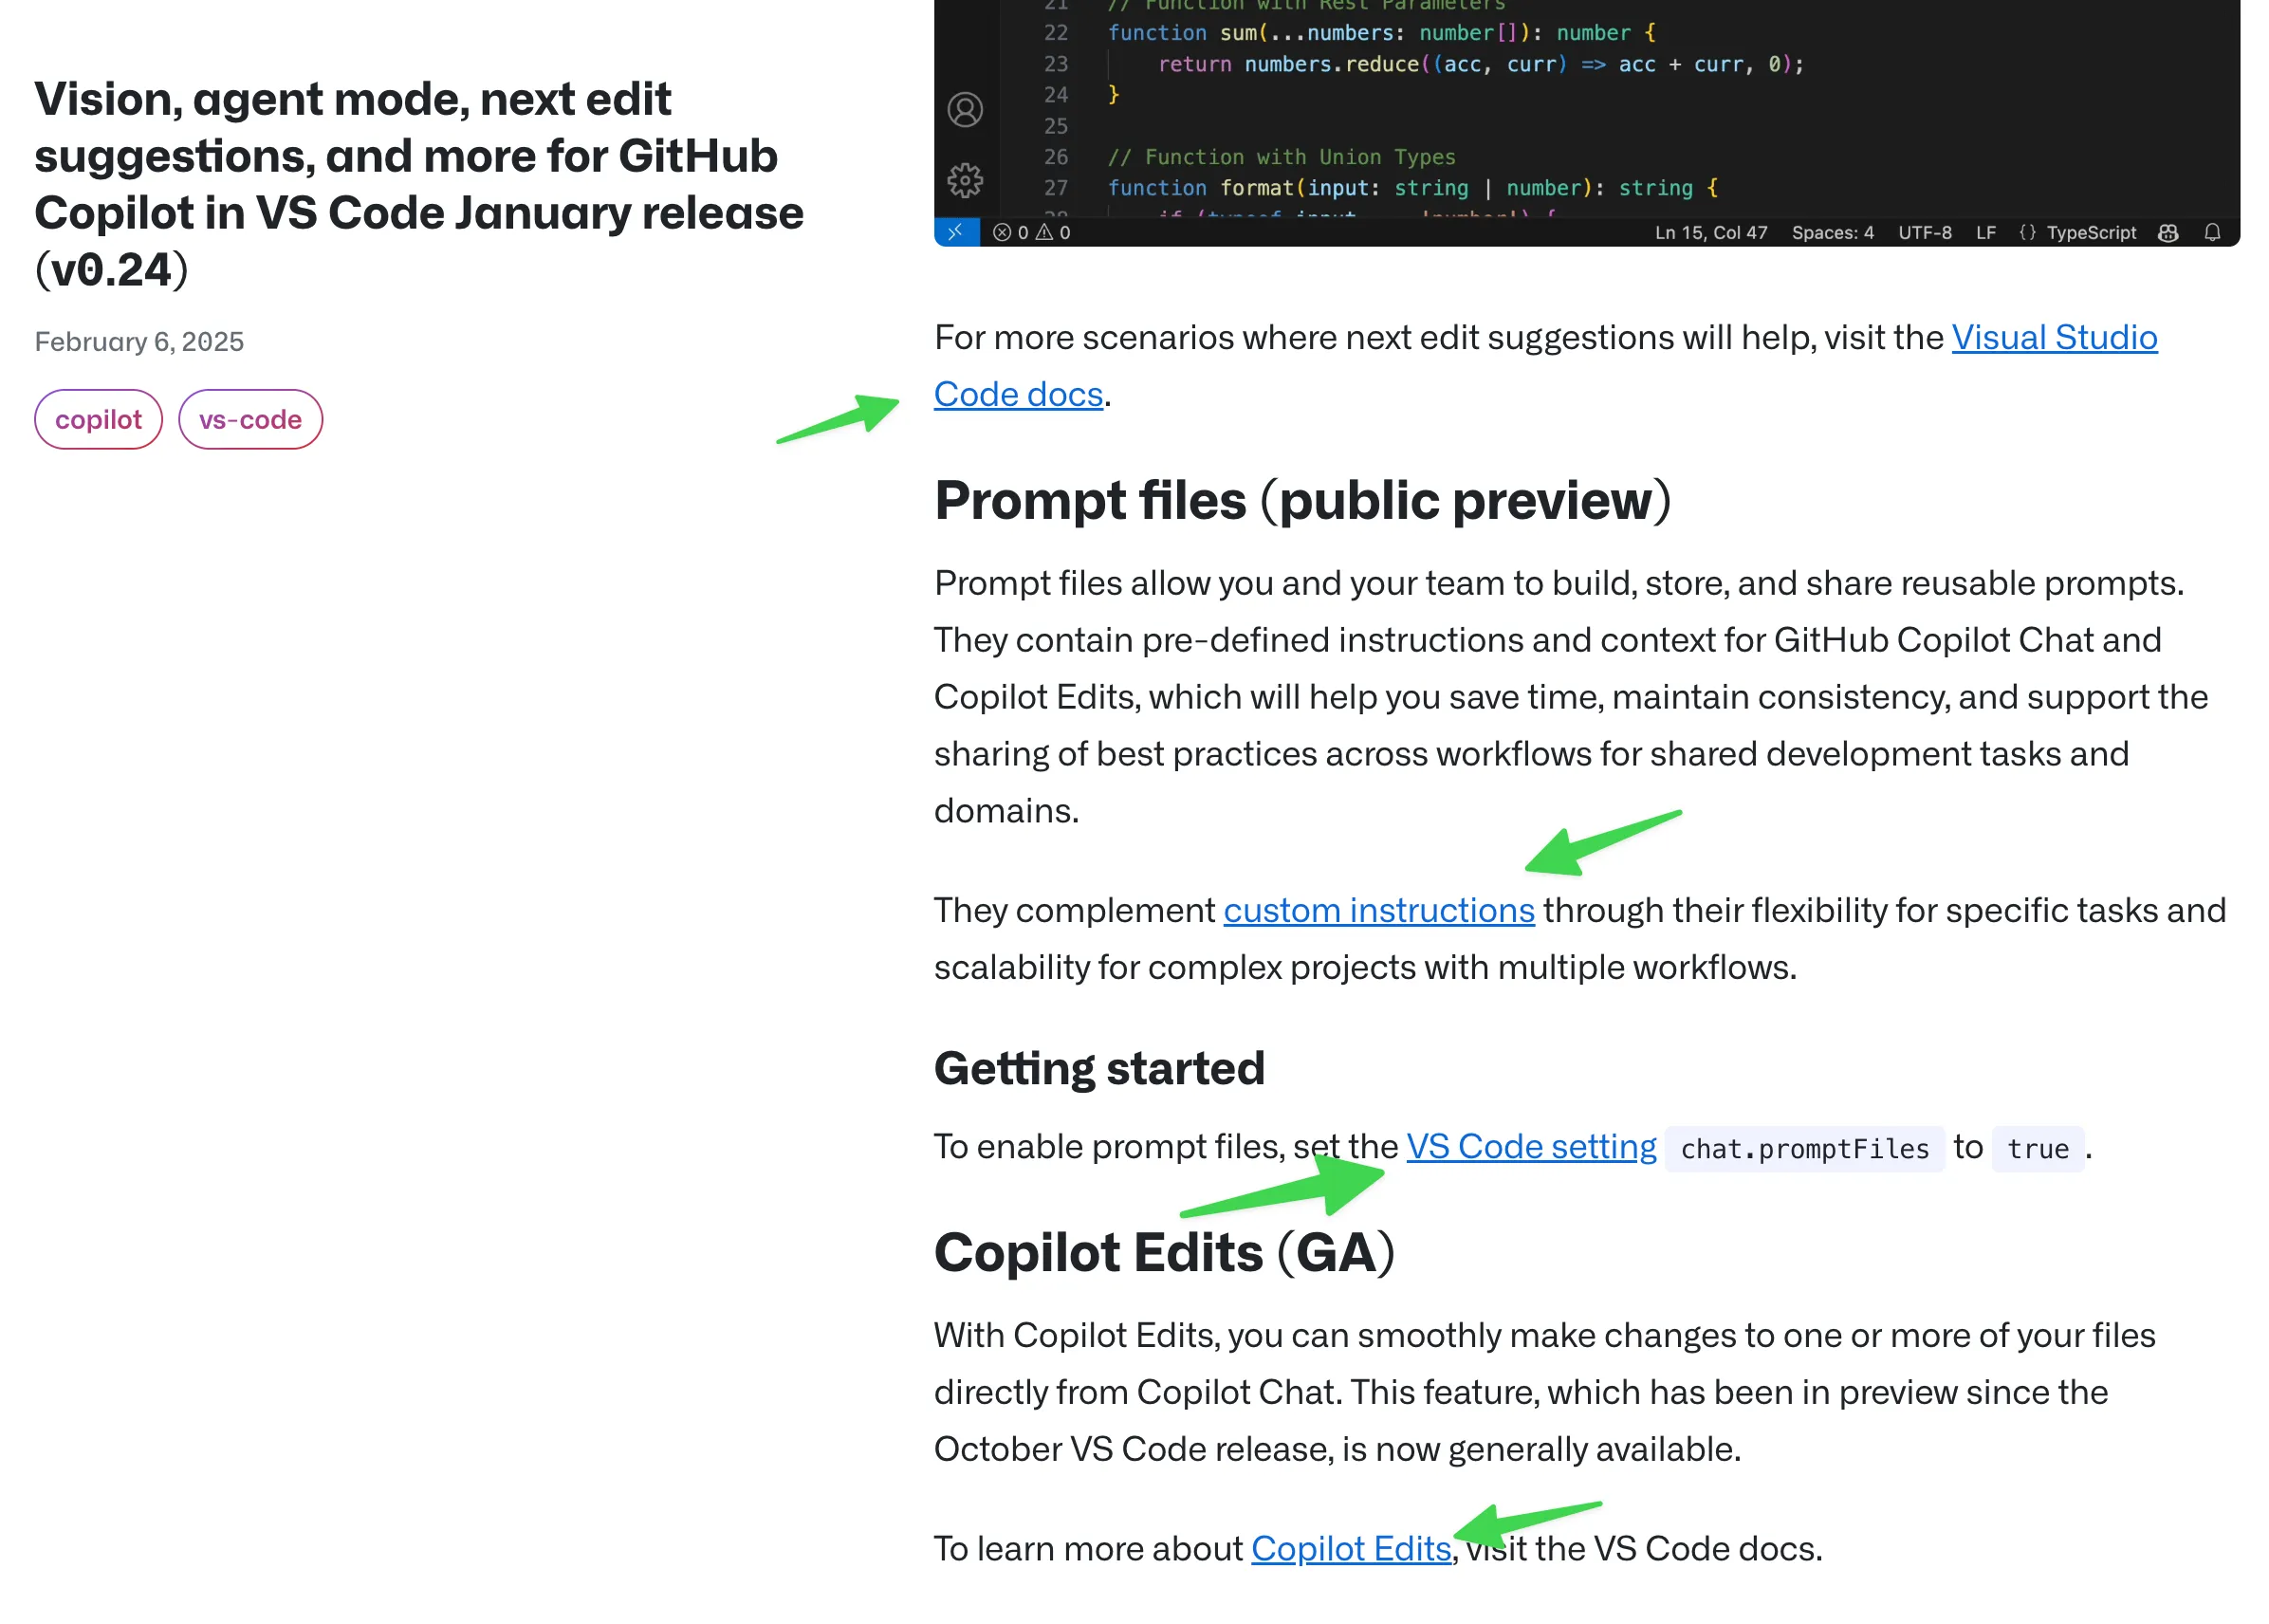Click the Copilot icon in the status bar

[2167, 232]
